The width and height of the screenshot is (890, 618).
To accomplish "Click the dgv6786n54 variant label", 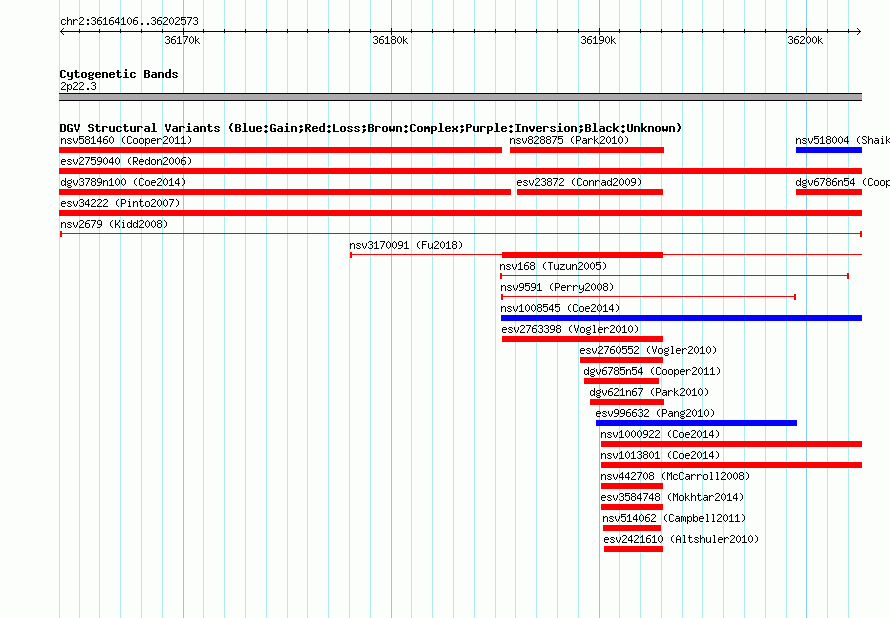I will pos(842,182).
